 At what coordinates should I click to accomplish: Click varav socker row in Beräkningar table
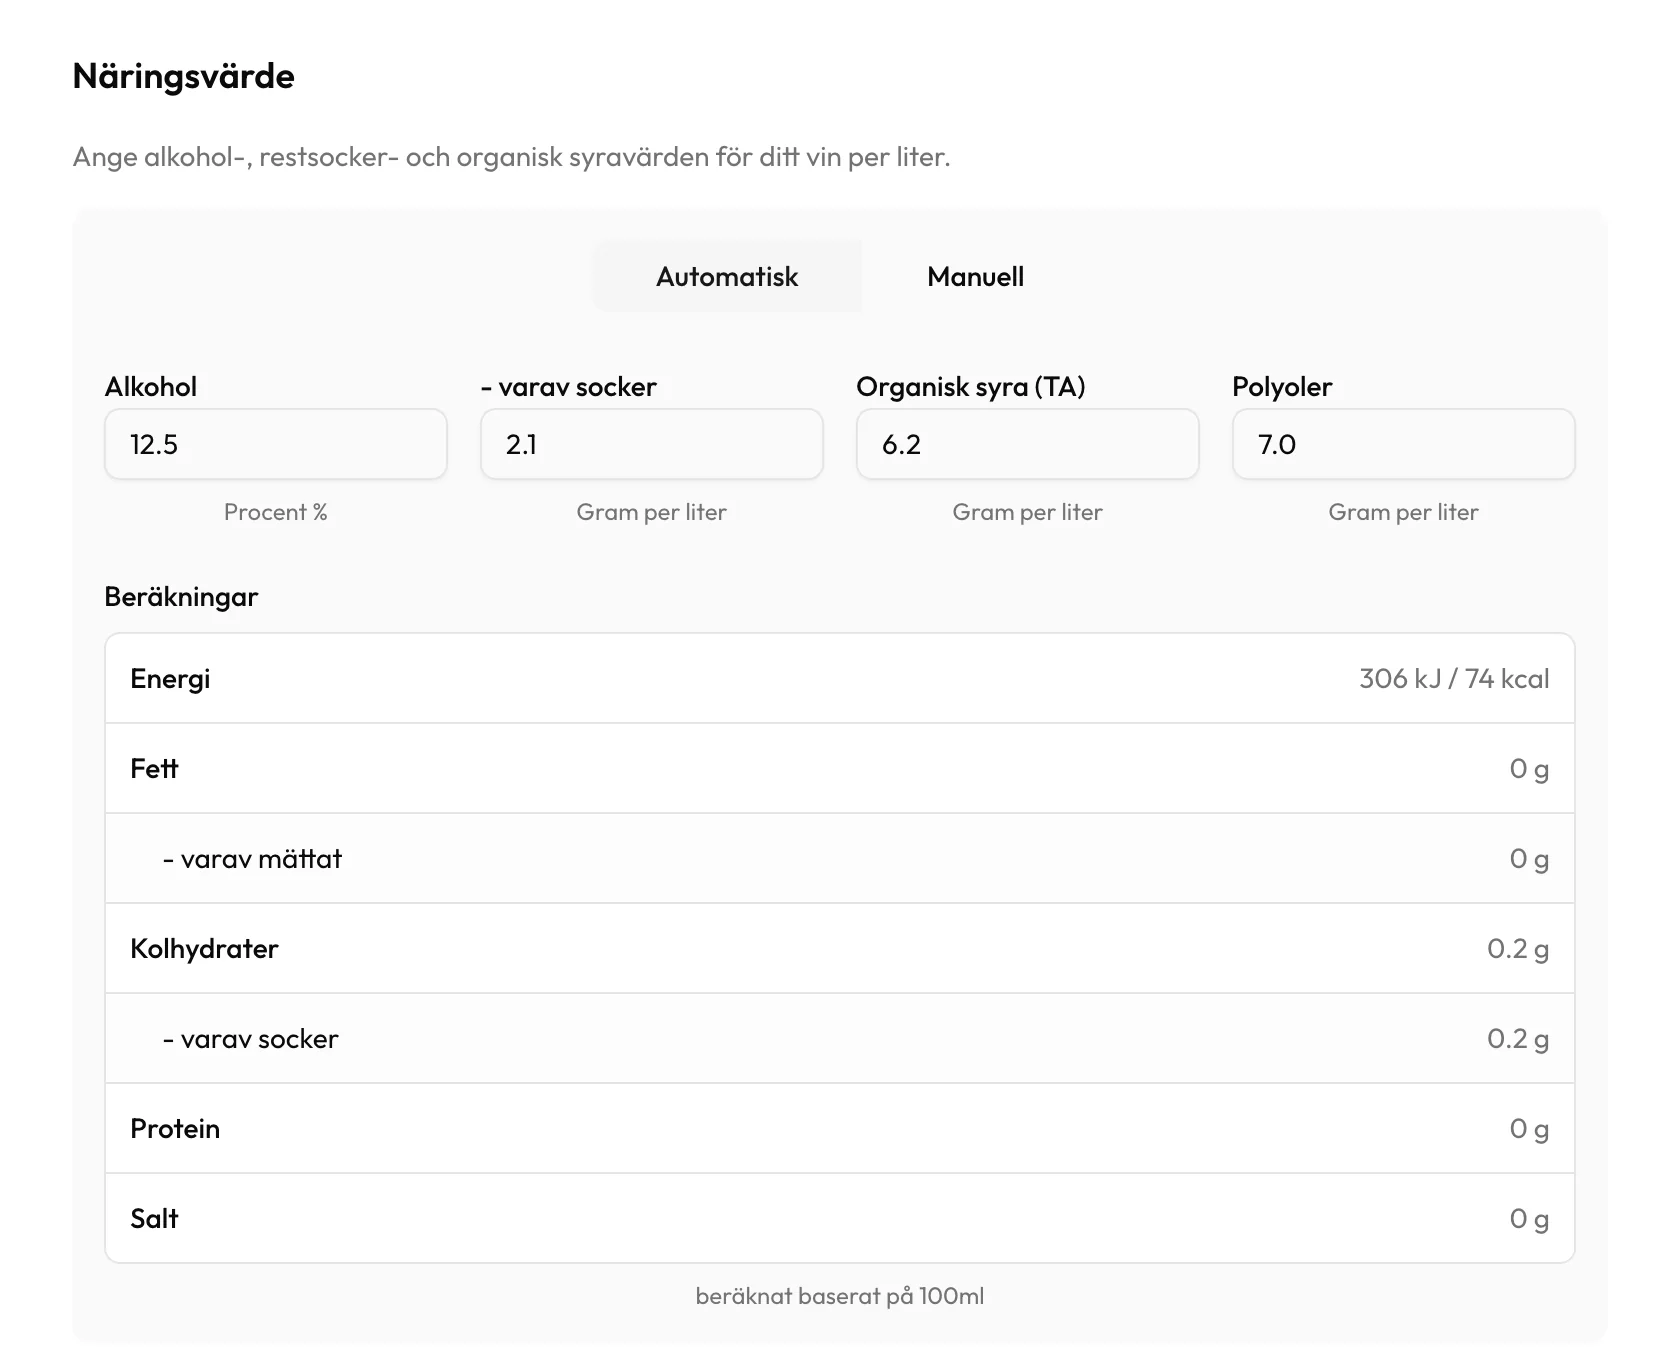(x=840, y=1038)
